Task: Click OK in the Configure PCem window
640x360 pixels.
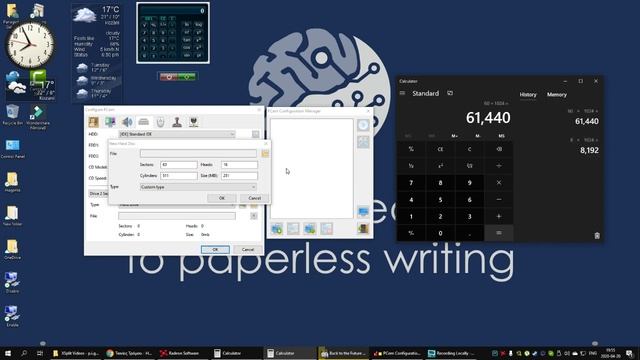Action: [x=215, y=249]
